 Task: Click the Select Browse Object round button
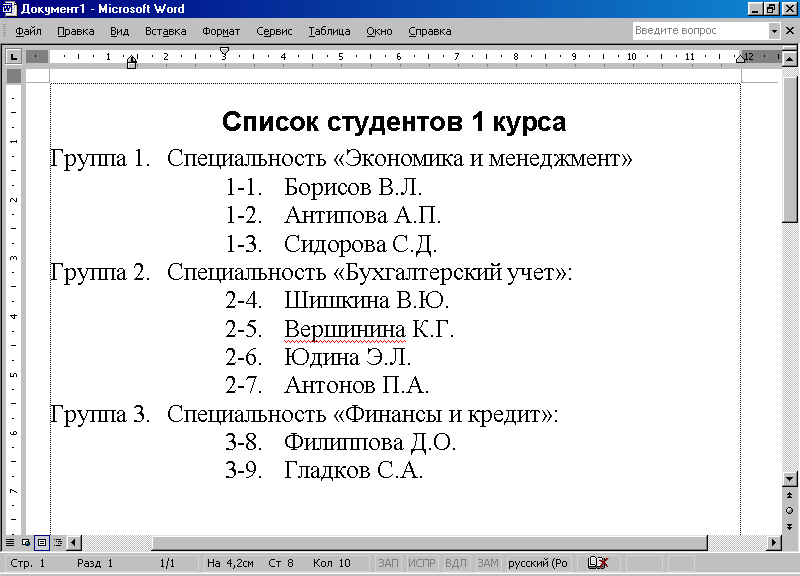coord(789,511)
